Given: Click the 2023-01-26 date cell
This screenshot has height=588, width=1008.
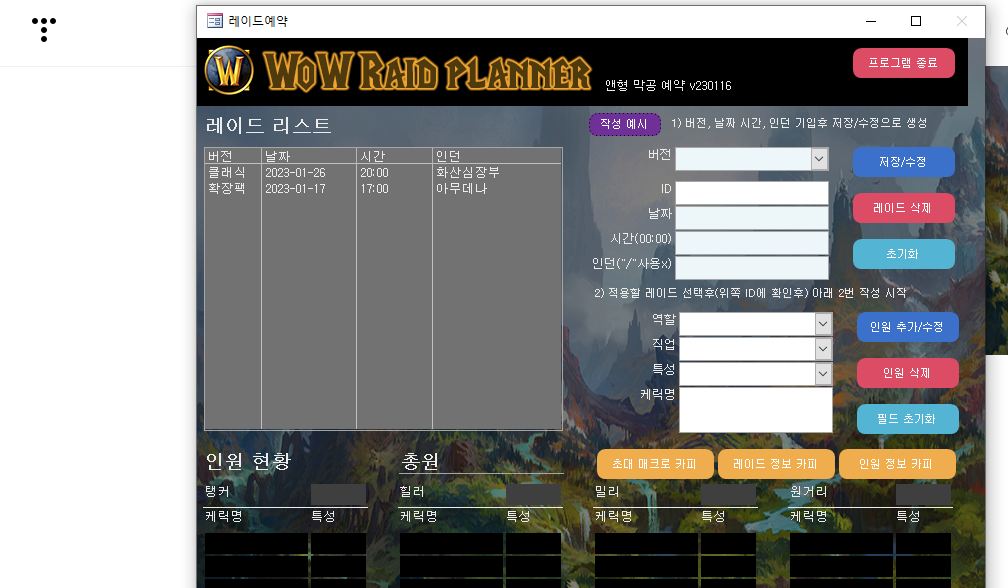Looking at the screenshot, I should (295, 173).
